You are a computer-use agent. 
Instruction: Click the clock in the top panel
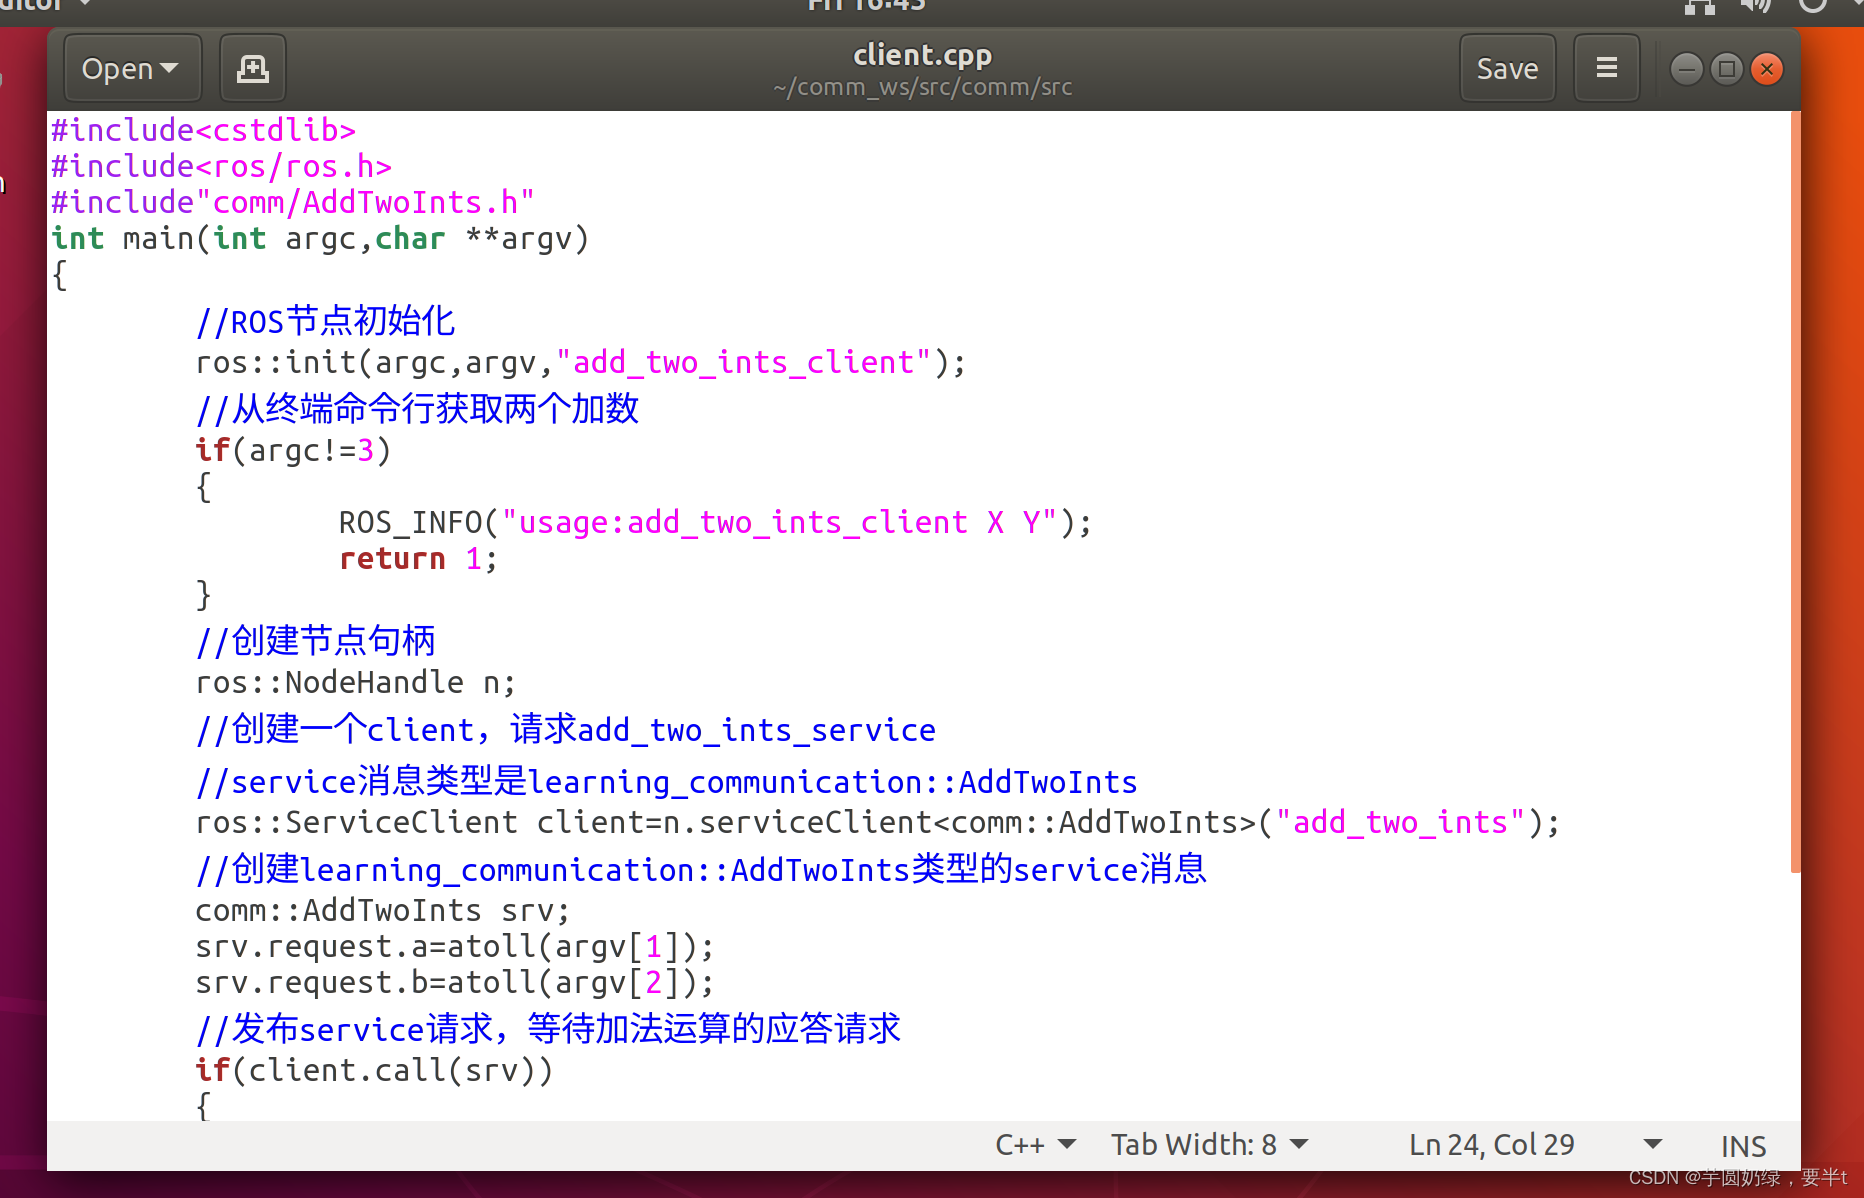(x=866, y=6)
